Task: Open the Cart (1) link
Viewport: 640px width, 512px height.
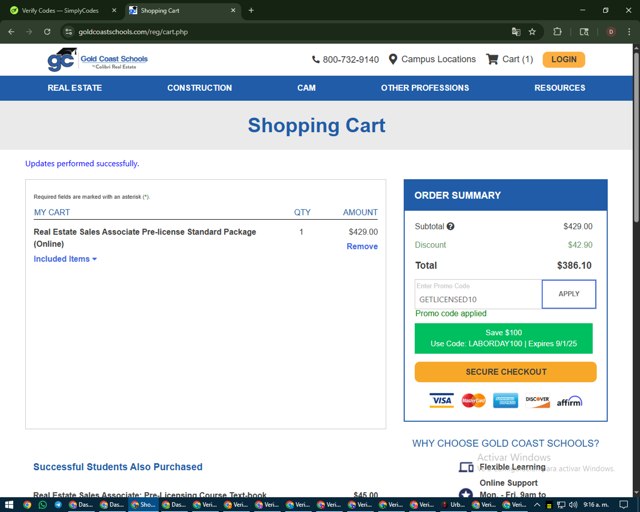Action: [518, 60]
